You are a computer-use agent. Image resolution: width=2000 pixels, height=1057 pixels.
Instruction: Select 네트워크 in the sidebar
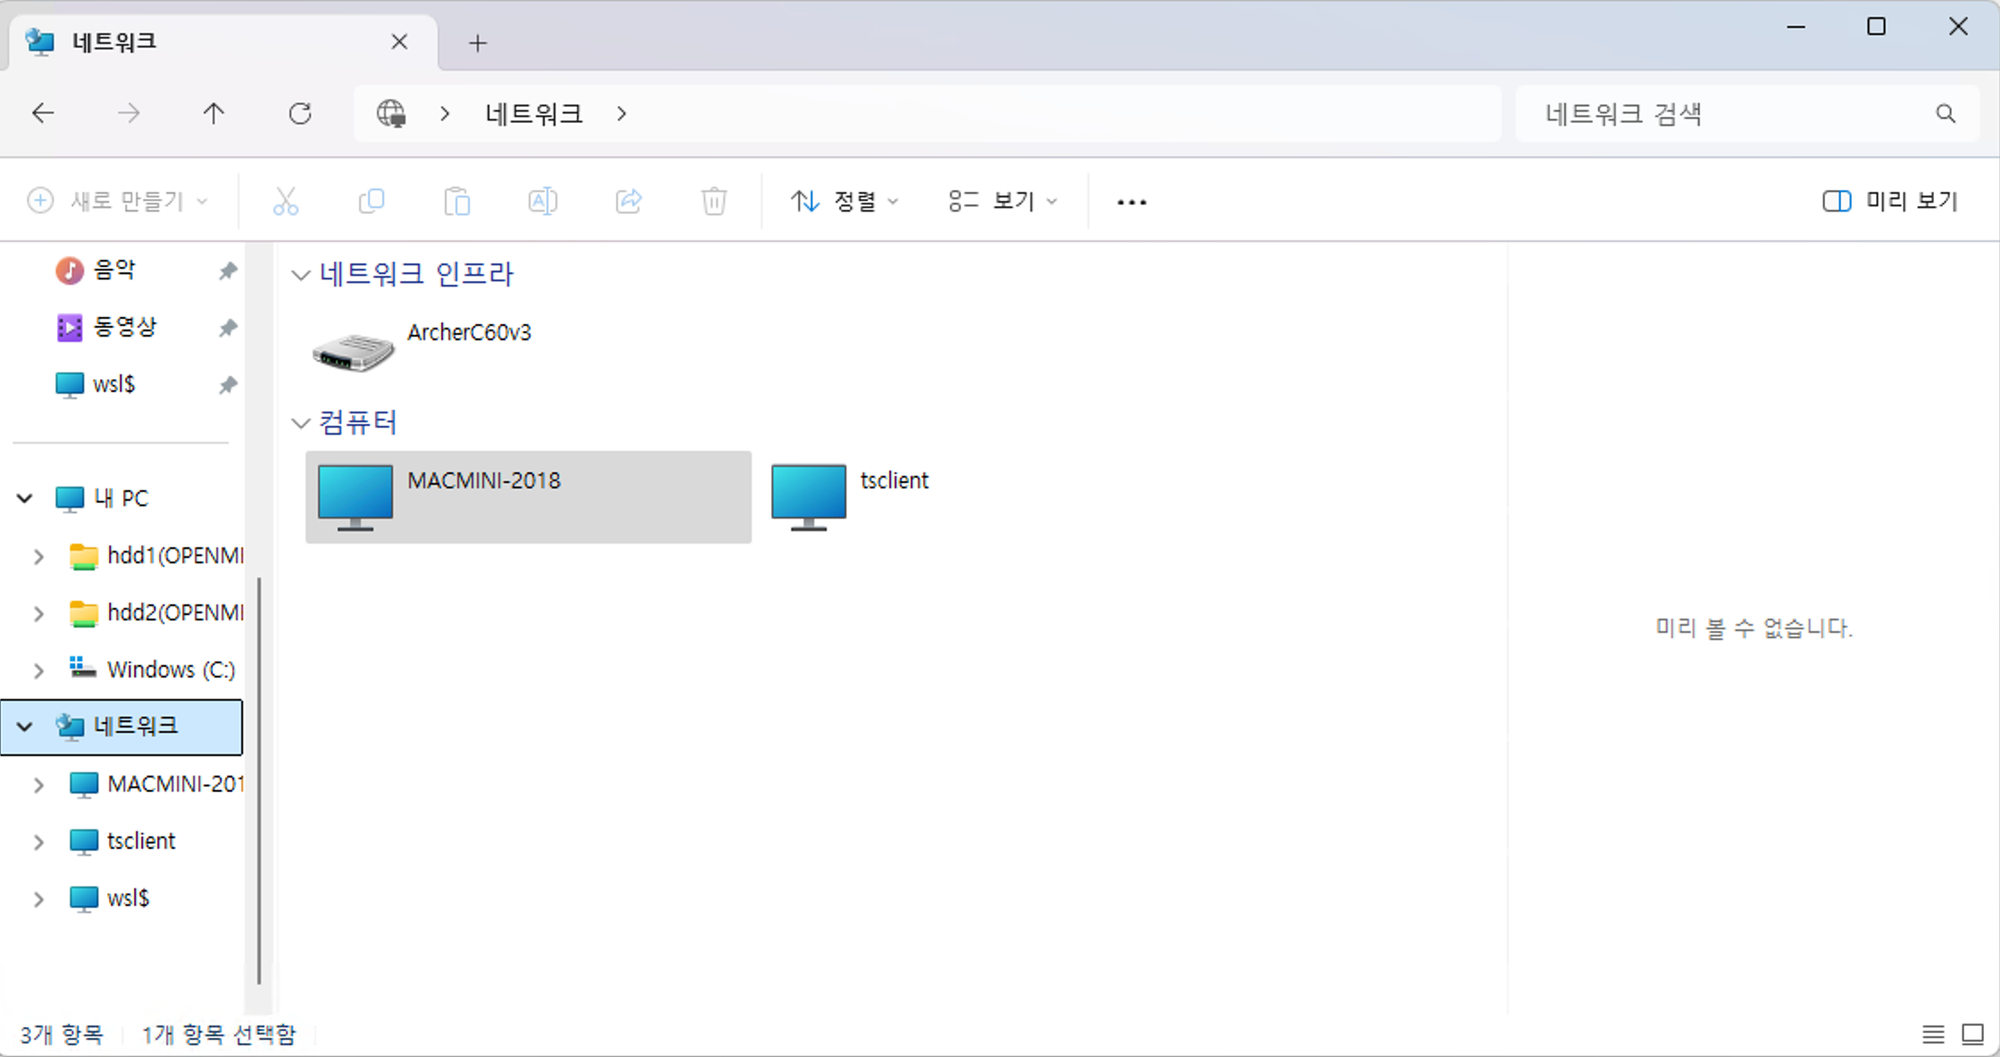click(122, 727)
